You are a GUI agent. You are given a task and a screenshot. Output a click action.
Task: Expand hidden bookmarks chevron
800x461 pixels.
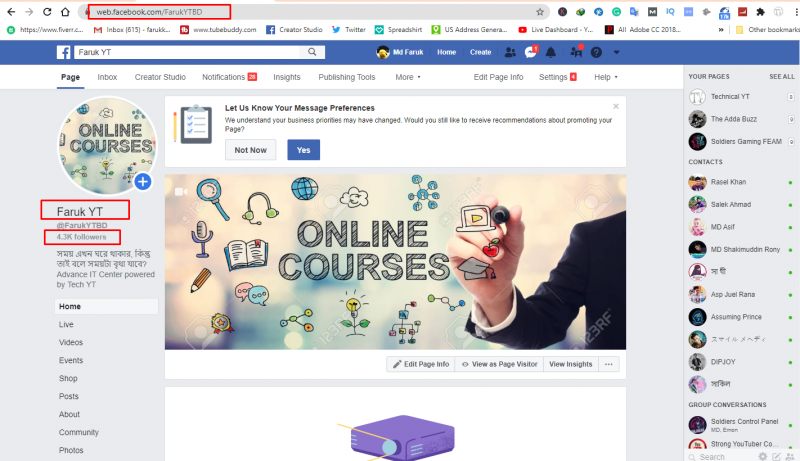(x=721, y=30)
